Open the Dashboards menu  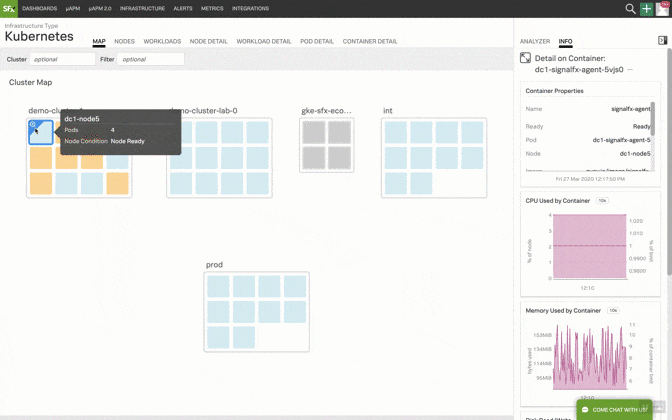coord(40,9)
